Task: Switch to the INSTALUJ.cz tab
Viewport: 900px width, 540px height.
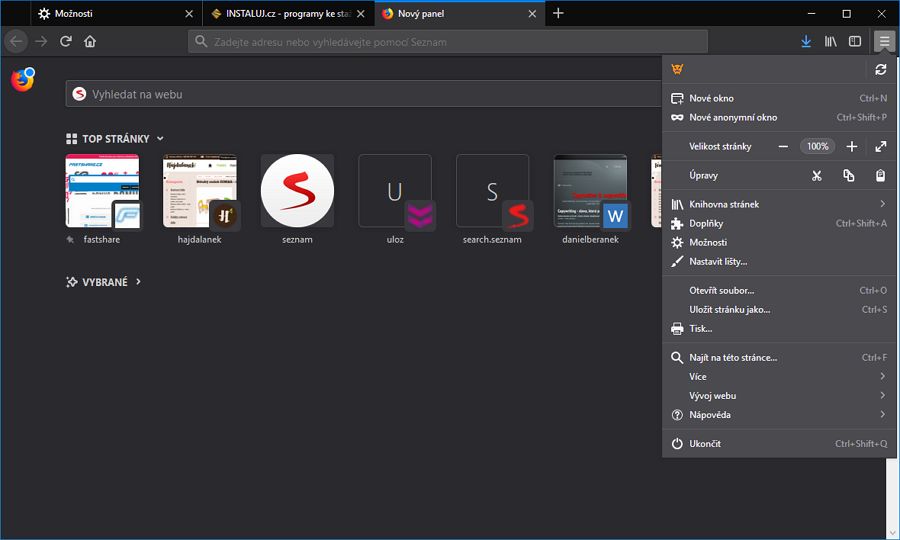Action: [280, 14]
